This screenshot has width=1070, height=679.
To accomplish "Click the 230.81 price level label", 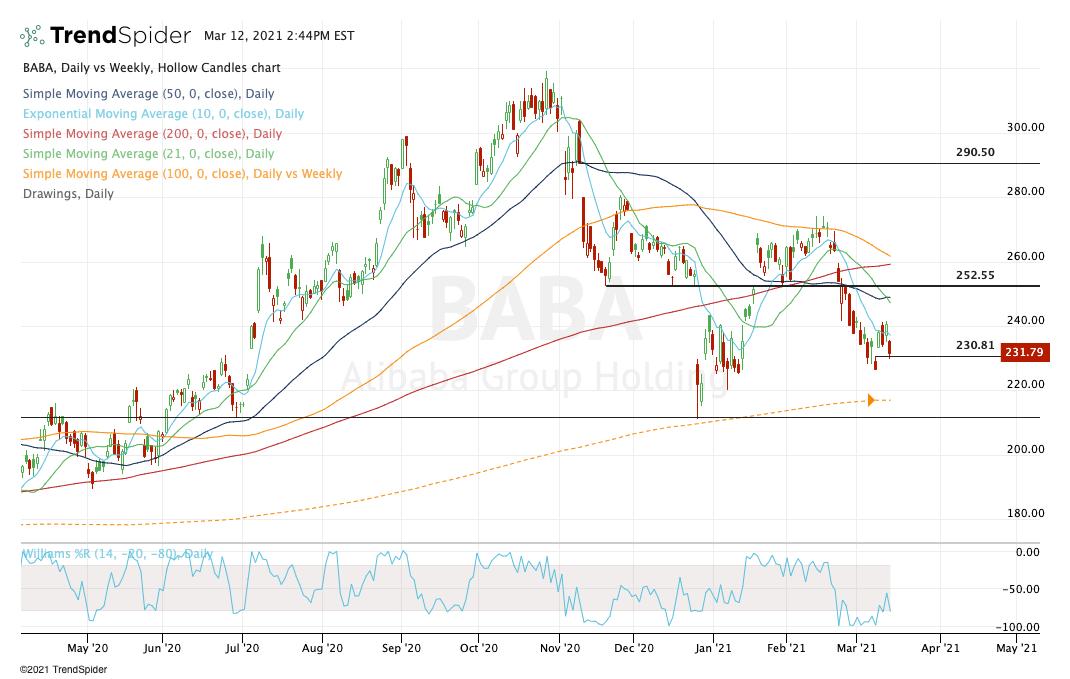I will (974, 345).
